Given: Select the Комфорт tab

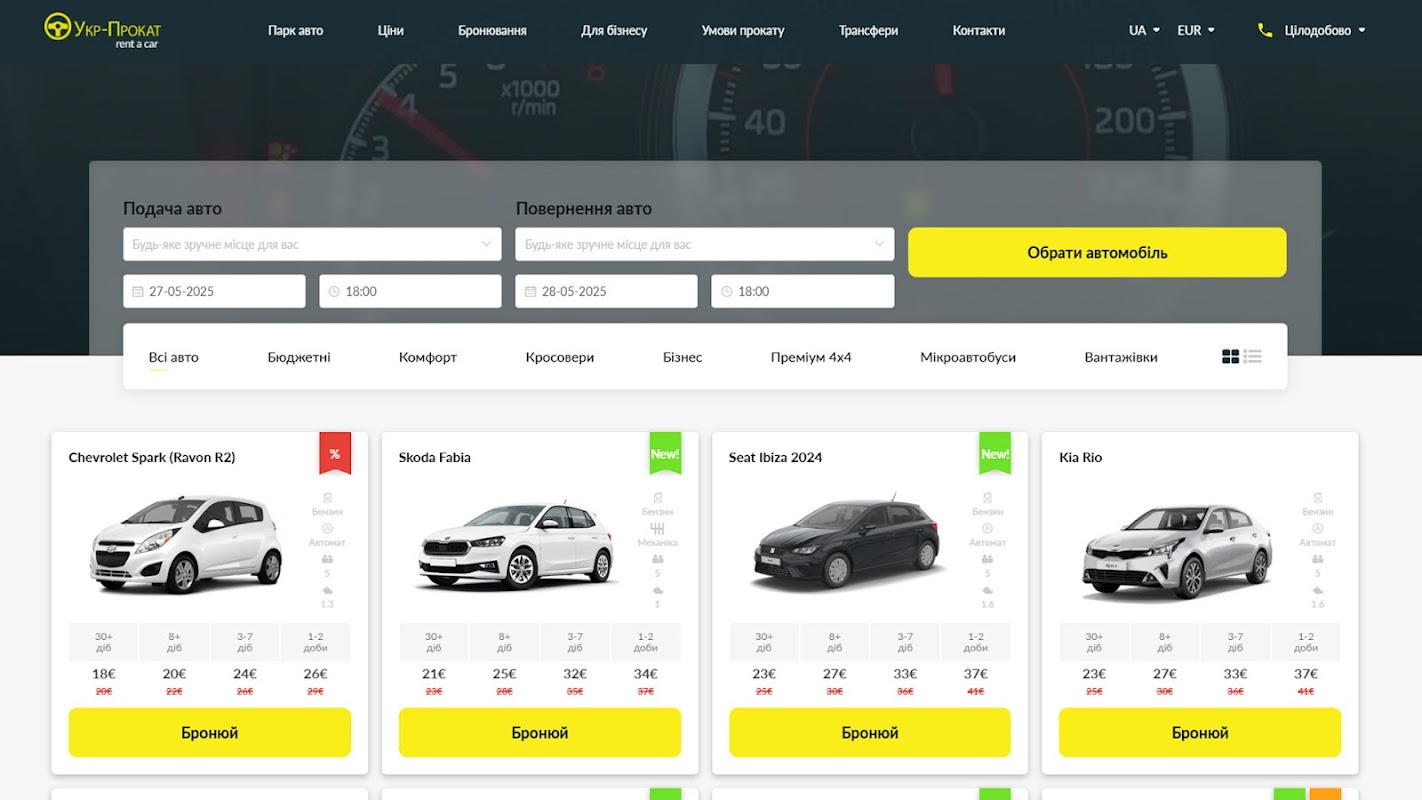Looking at the screenshot, I should [428, 357].
